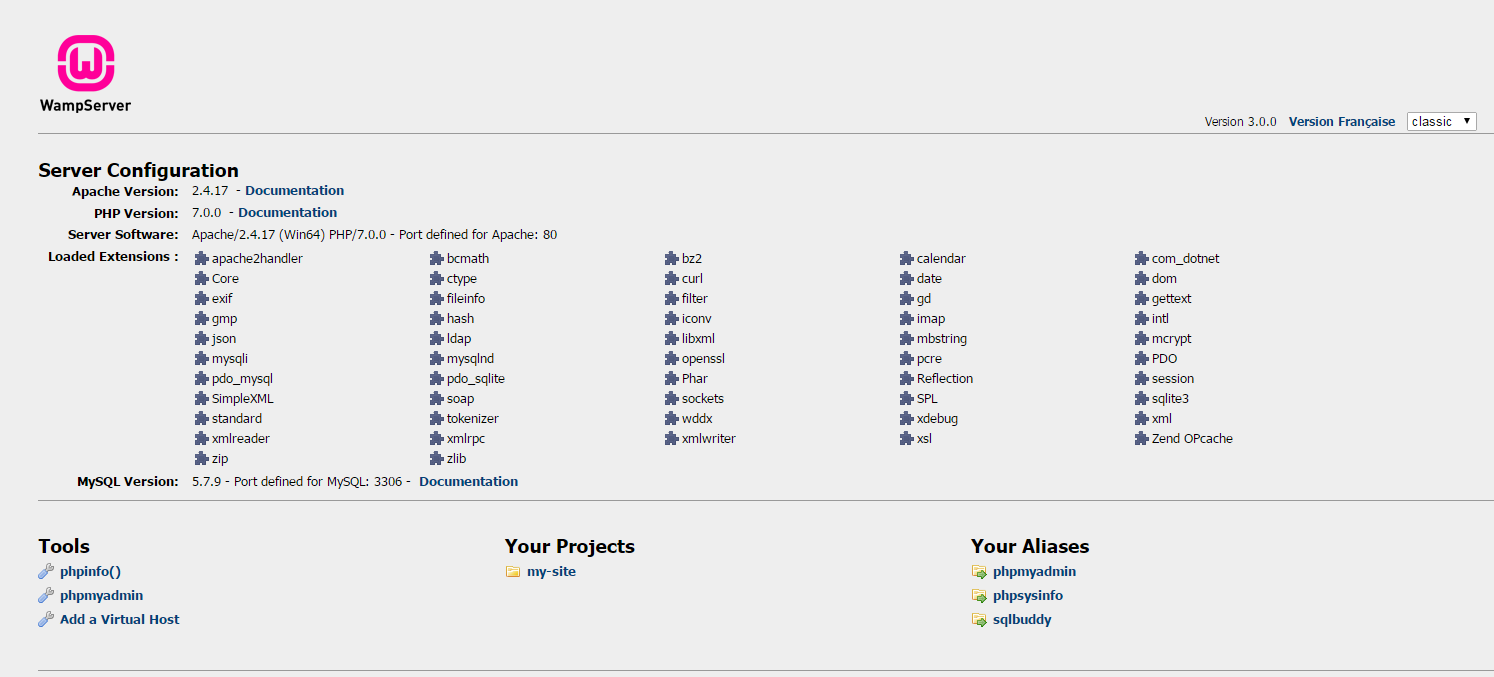Click the puzzle icon beside com_dotnet
The width and height of the screenshot is (1494, 677).
(x=1142, y=258)
